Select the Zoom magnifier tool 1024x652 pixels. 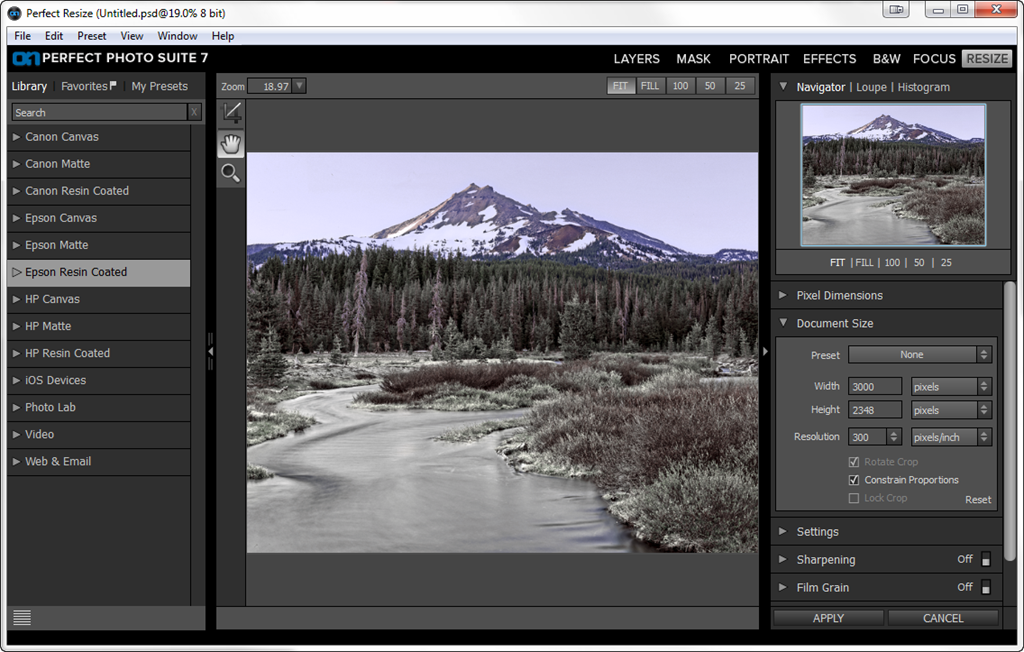[231, 173]
